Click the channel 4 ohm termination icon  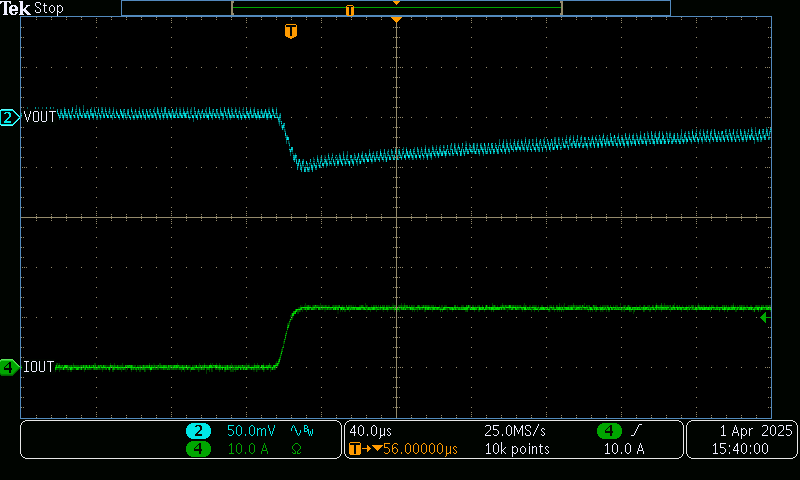coord(296,449)
